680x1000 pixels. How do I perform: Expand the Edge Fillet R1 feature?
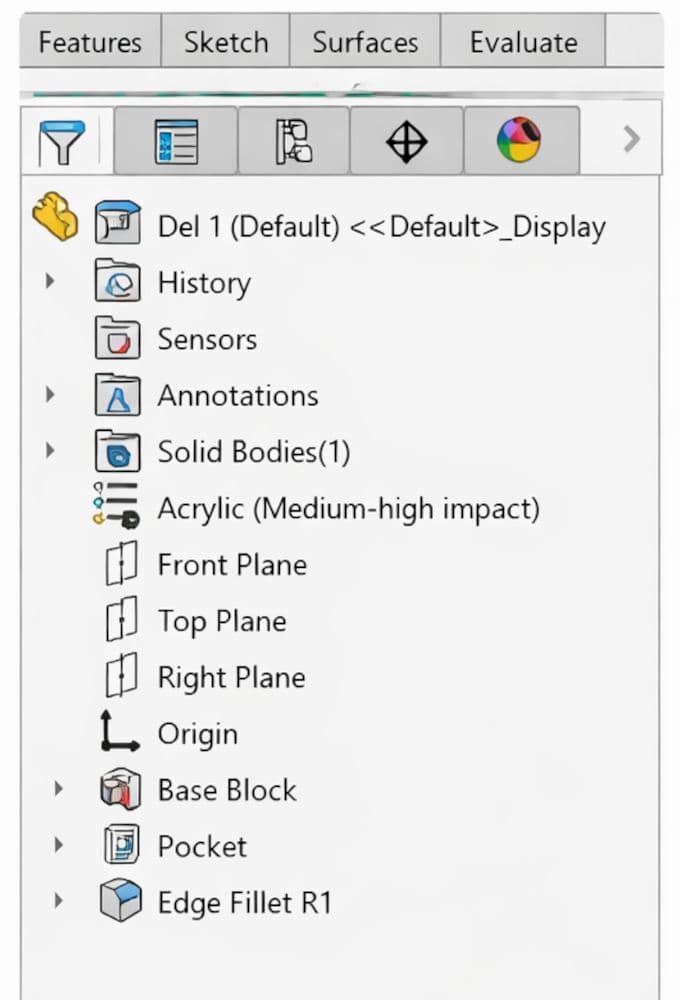(x=57, y=902)
